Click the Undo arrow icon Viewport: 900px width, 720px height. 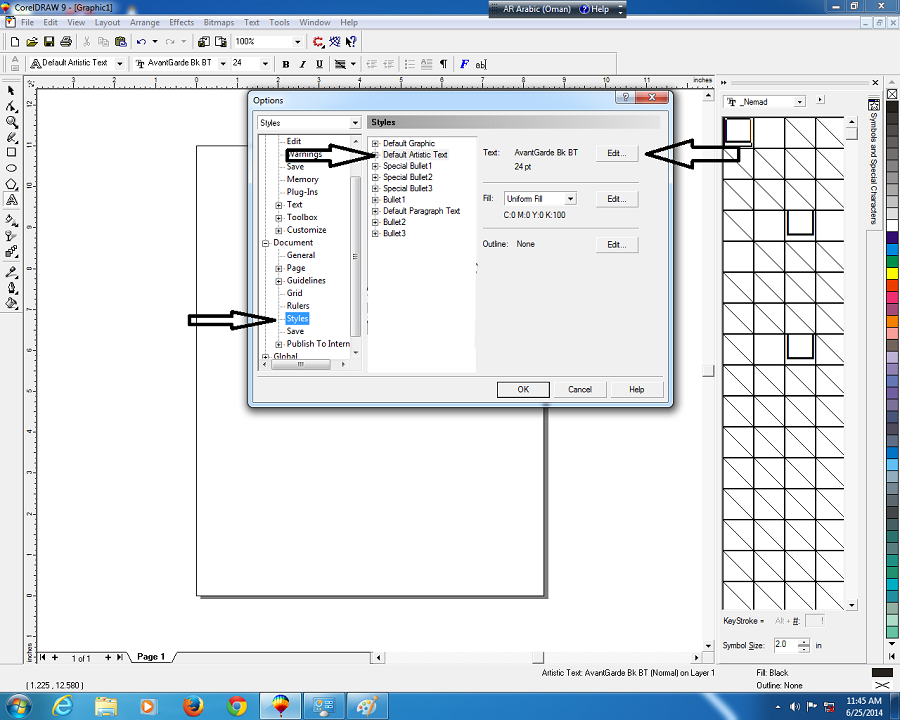(x=141, y=41)
